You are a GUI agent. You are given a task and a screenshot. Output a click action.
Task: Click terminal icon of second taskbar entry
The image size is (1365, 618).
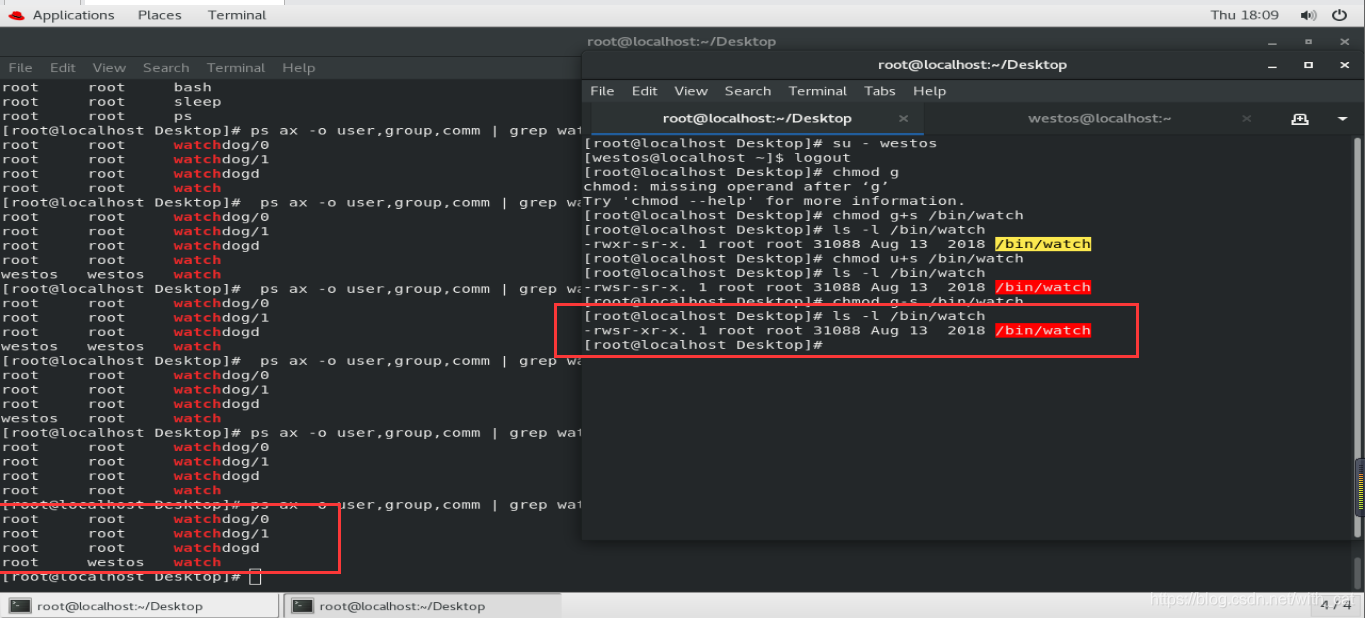(304, 606)
